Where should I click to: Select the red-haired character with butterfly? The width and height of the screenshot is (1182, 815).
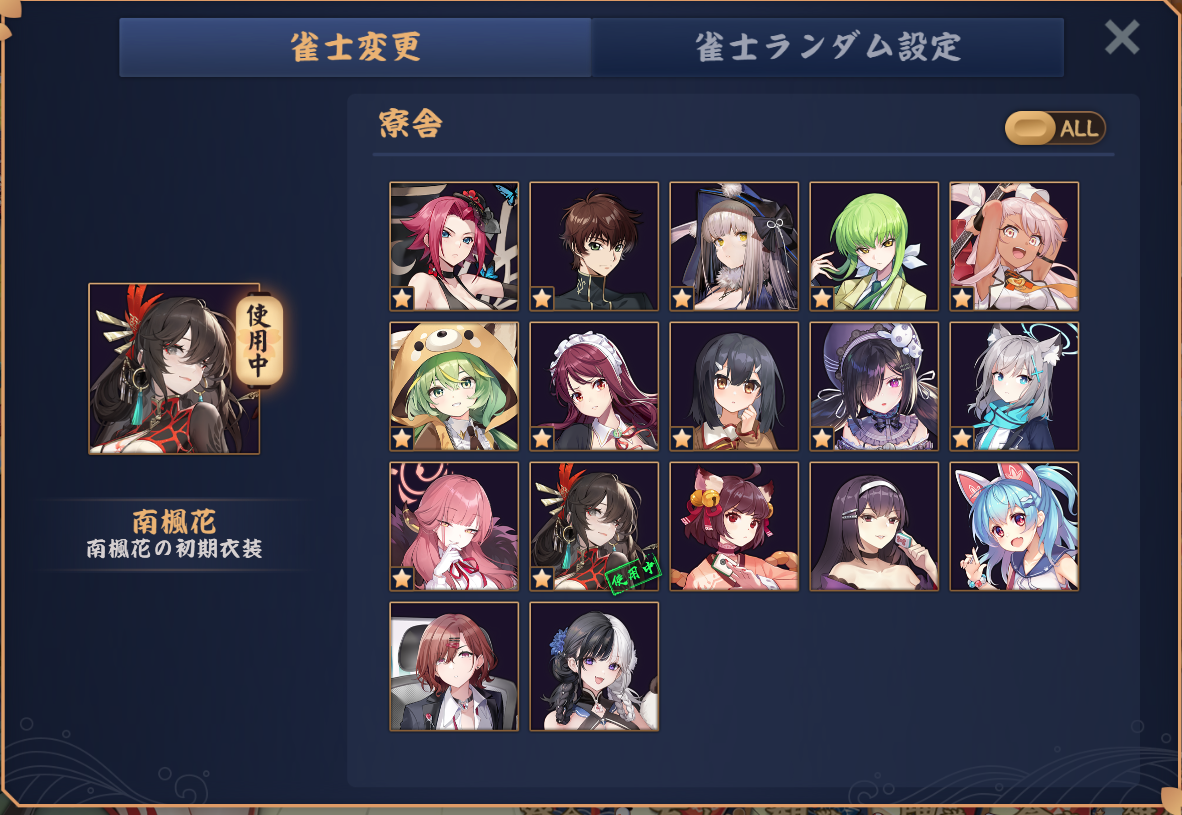(x=454, y=247)
